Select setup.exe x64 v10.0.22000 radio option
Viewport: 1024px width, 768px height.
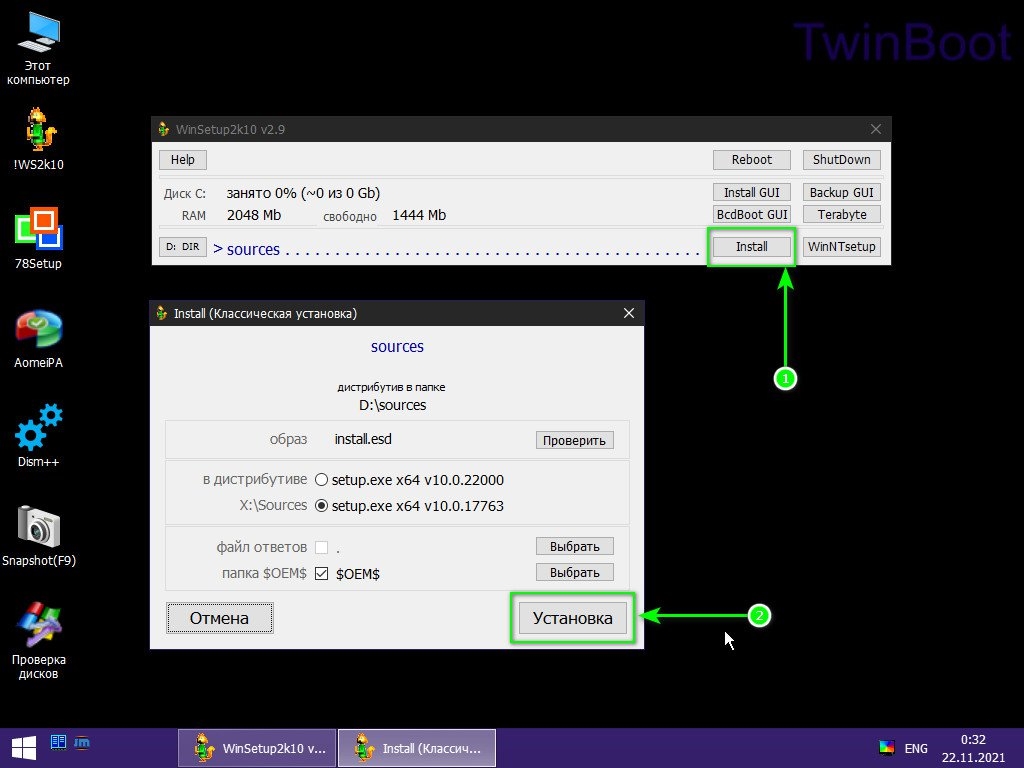coord(321,480)
